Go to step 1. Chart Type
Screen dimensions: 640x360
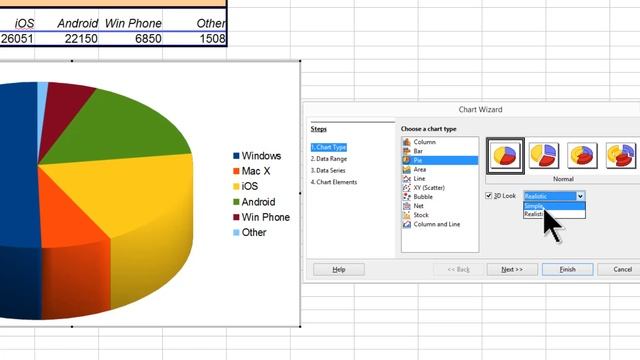[329, 147]
